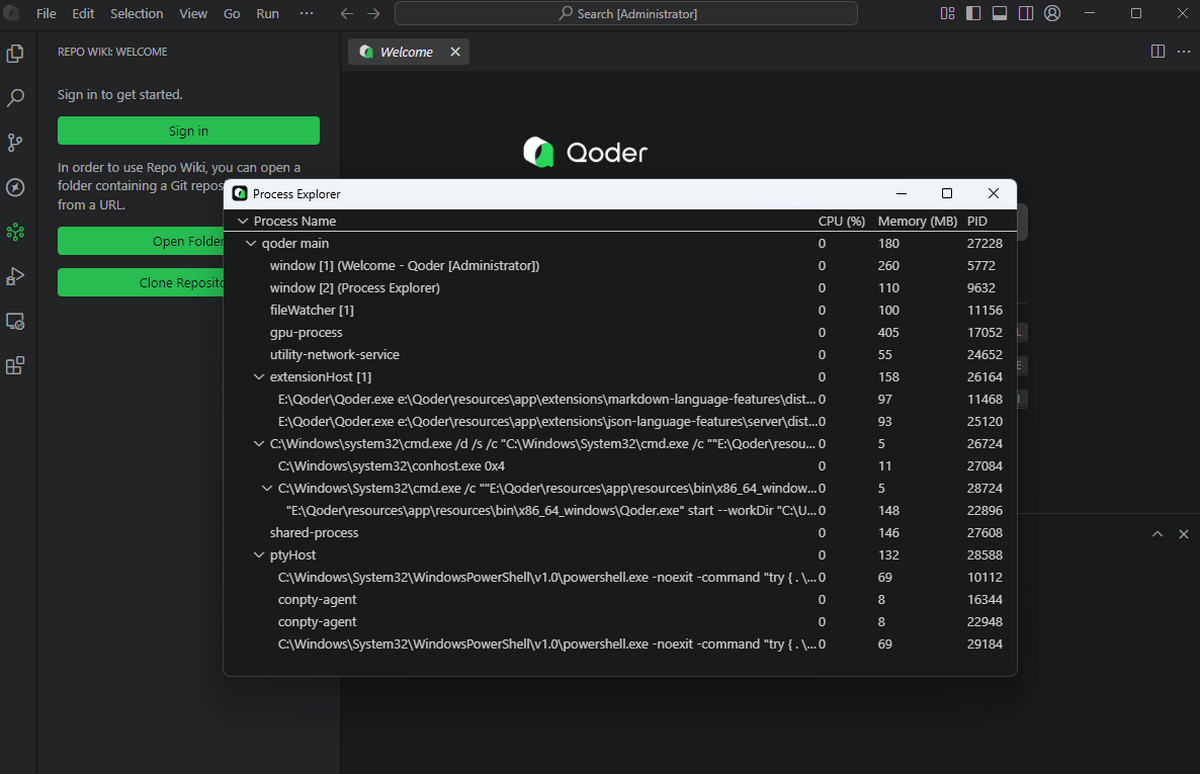1200x774 pixels.
Task: Open the Selection menu
Action: point(136,14)
